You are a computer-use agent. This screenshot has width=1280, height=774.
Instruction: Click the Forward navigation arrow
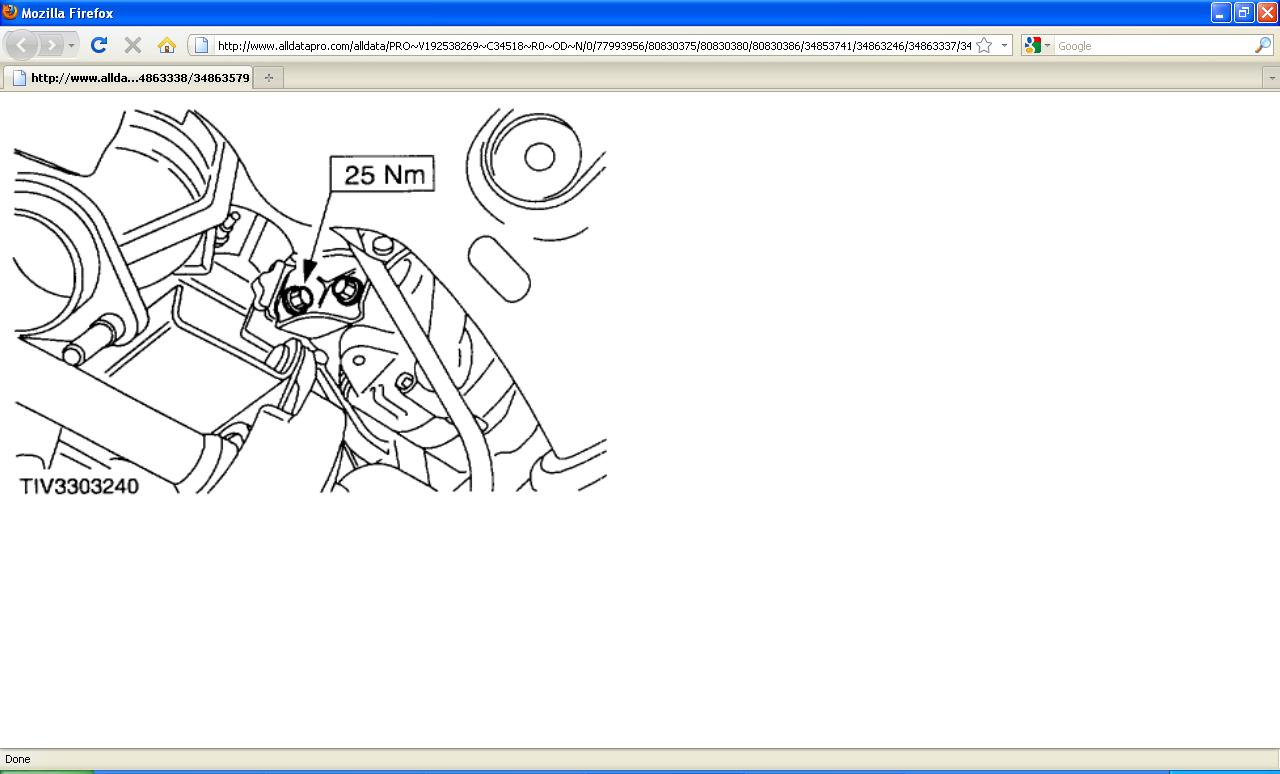point(51,45)
